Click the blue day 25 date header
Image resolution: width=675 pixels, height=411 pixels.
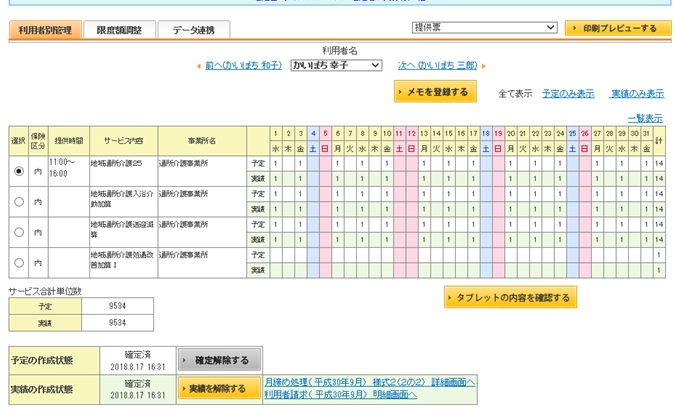pyautogui.click(x=572, y=133)
